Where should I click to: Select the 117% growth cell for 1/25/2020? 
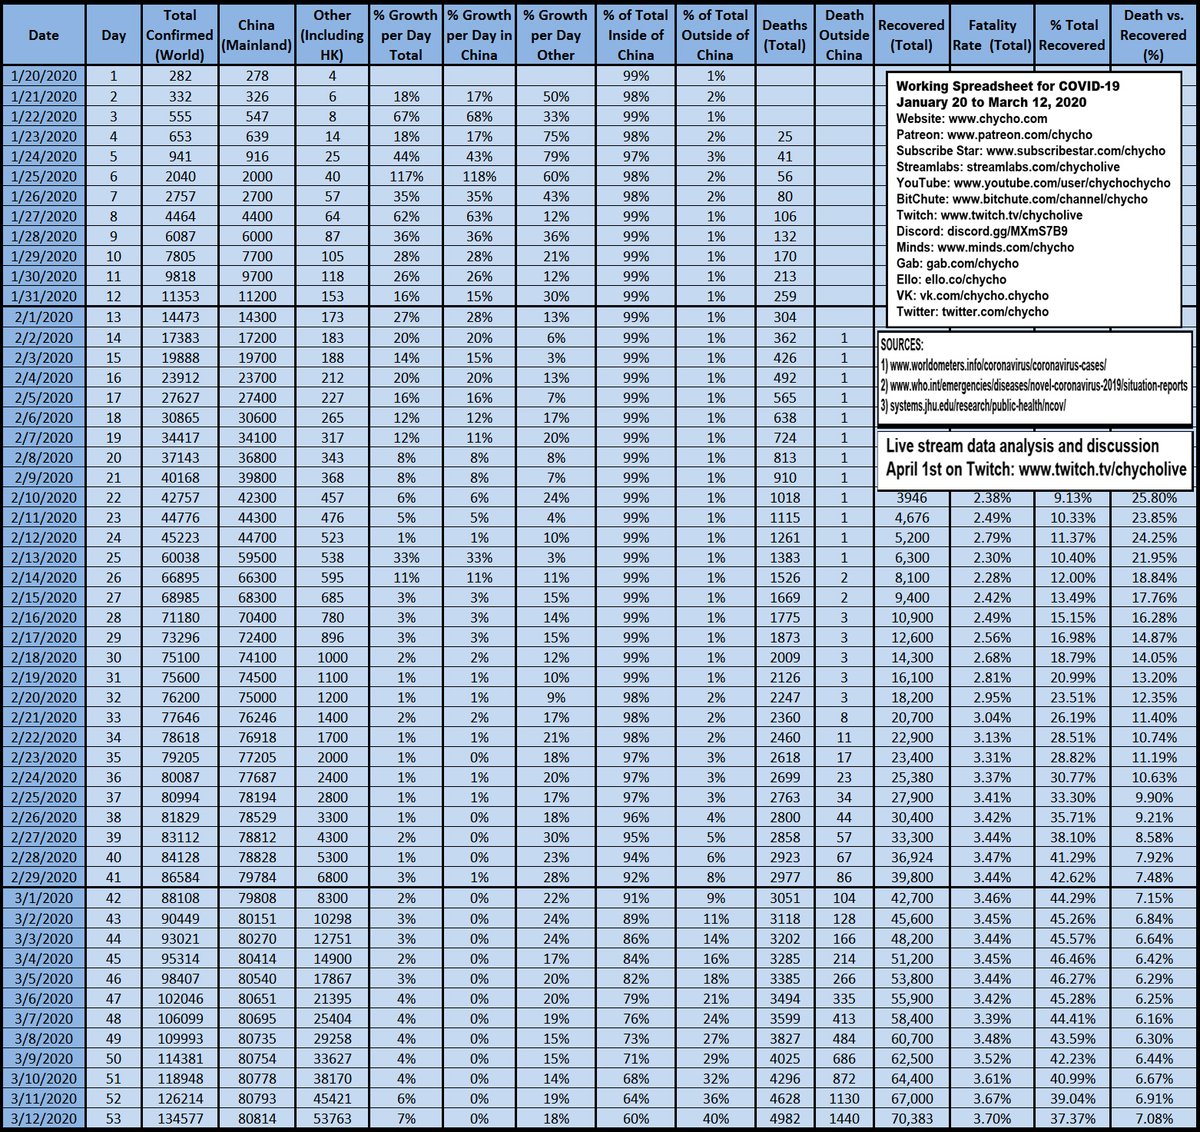tap(406, 176)
